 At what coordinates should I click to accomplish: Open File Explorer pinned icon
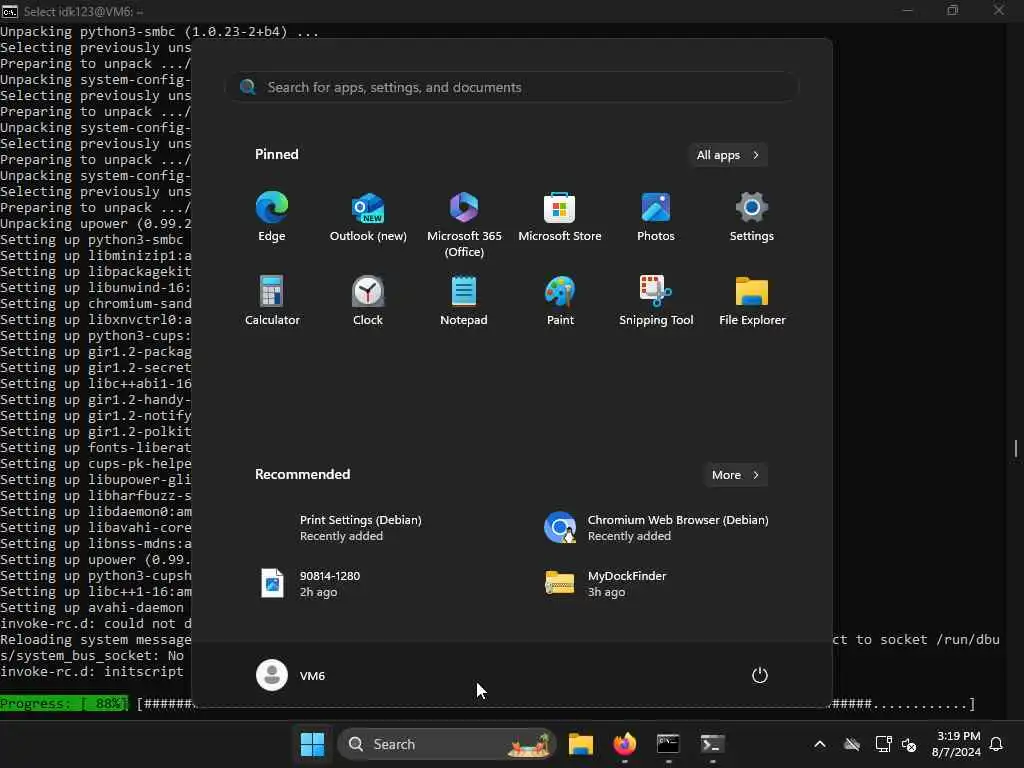[752, 301]
